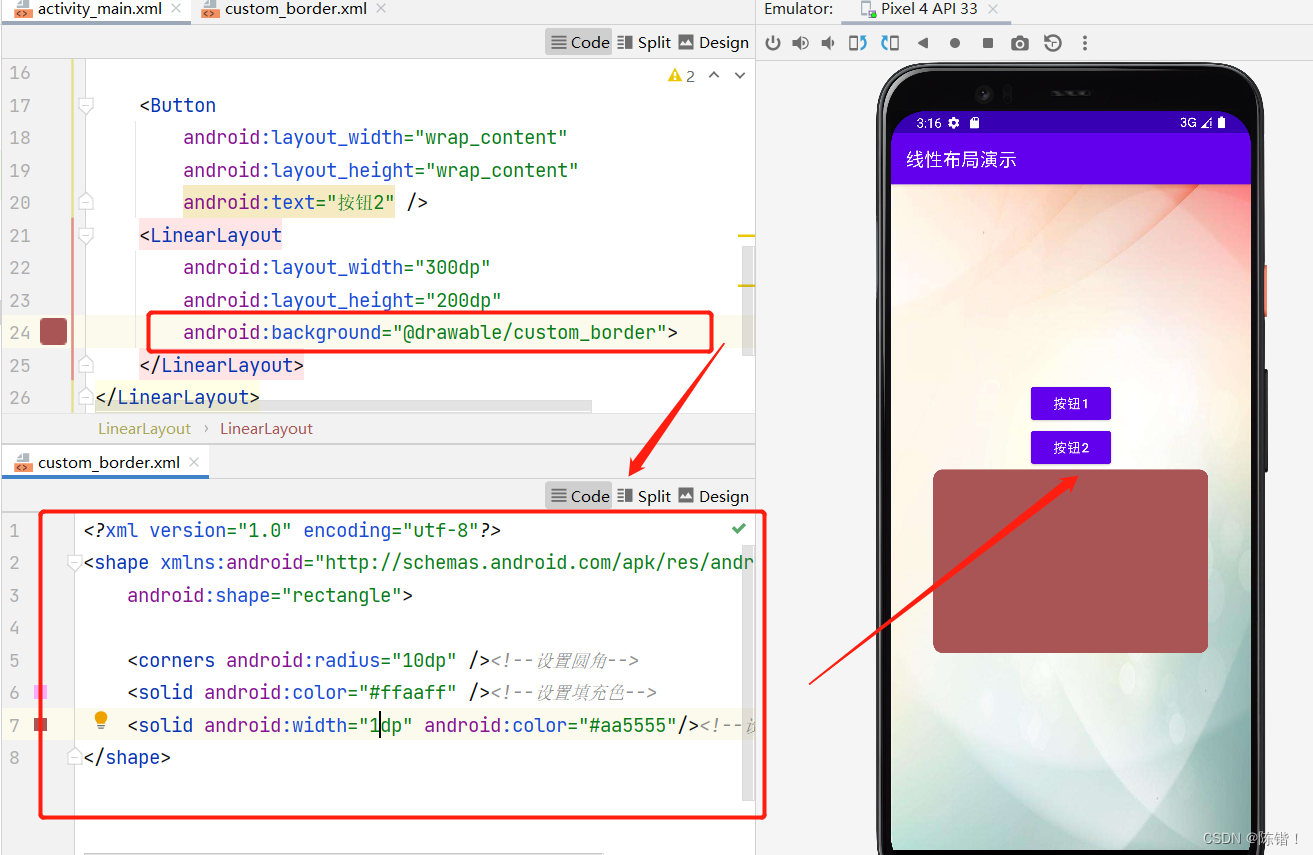Switch top editor to Split view

click(x=644, y=42)
